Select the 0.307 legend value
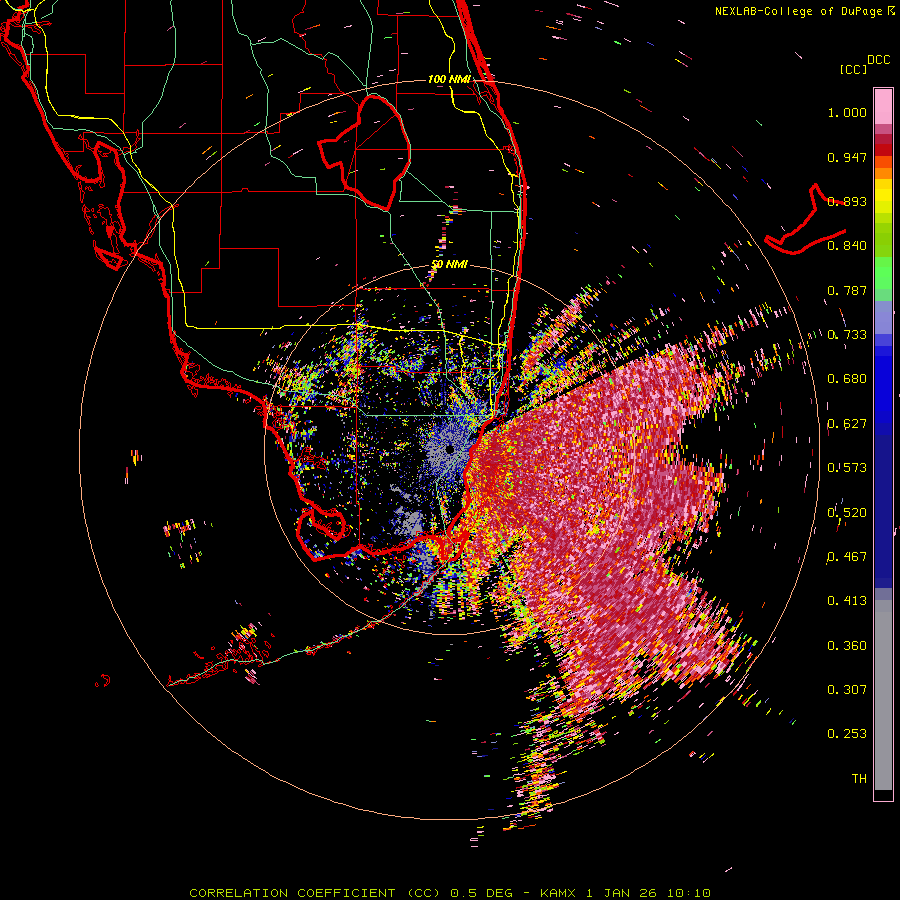900x900 pixels. [847, 690]
